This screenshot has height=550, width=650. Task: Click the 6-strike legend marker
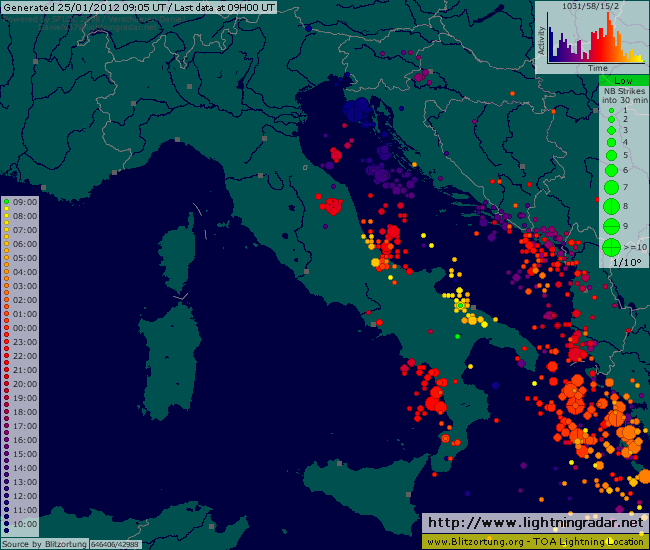pyautogui.click(x=611, y=170)
